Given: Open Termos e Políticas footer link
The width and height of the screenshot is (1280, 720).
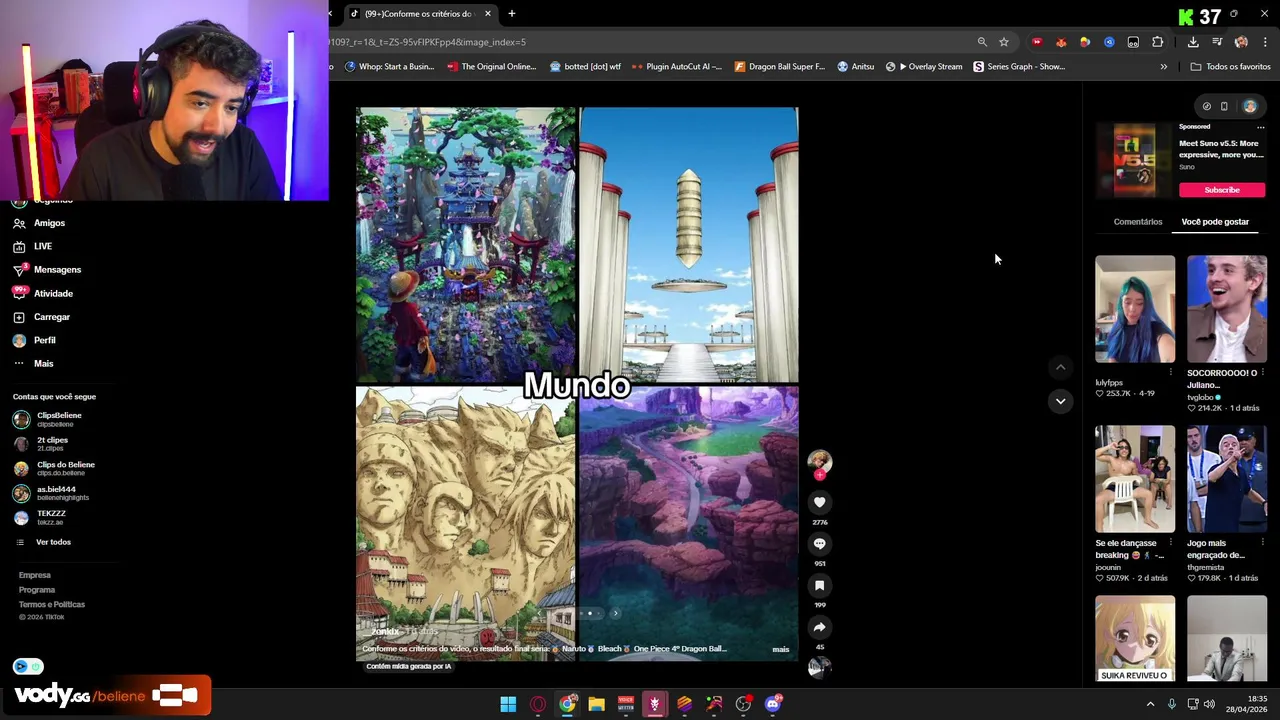Looking at the screenshot, I should click(51, 604).
